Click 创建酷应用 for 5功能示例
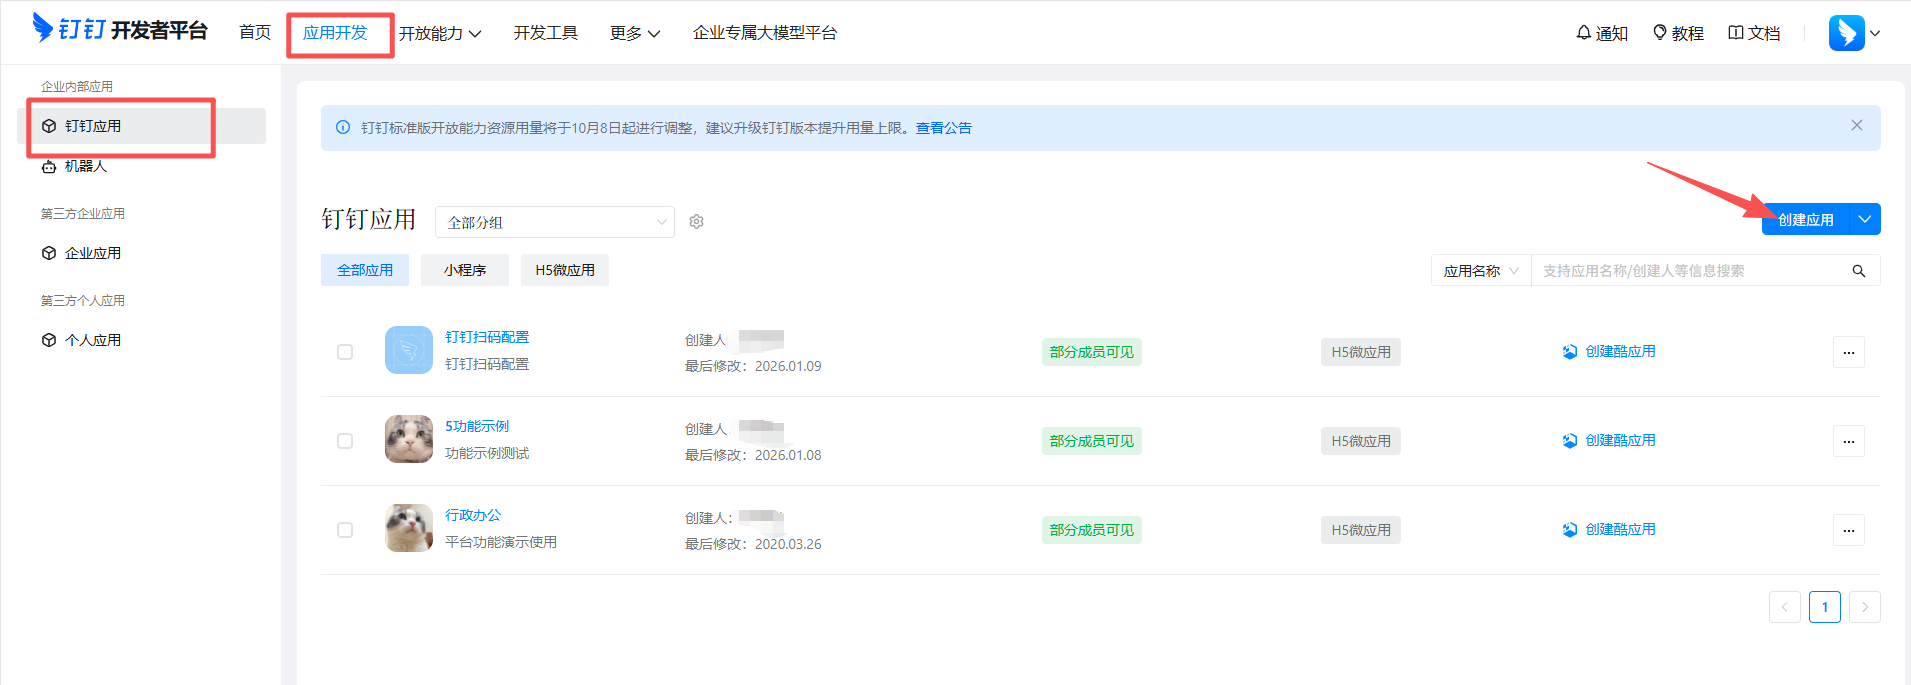Image resolution: width=1911 pixels, height=685 pixels. [1609, 440]
